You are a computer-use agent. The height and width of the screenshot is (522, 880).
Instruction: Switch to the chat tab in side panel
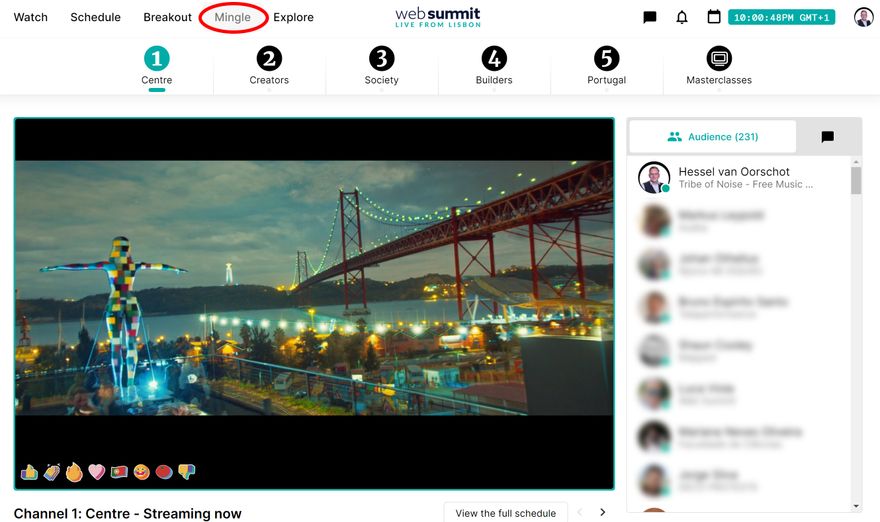827,137
